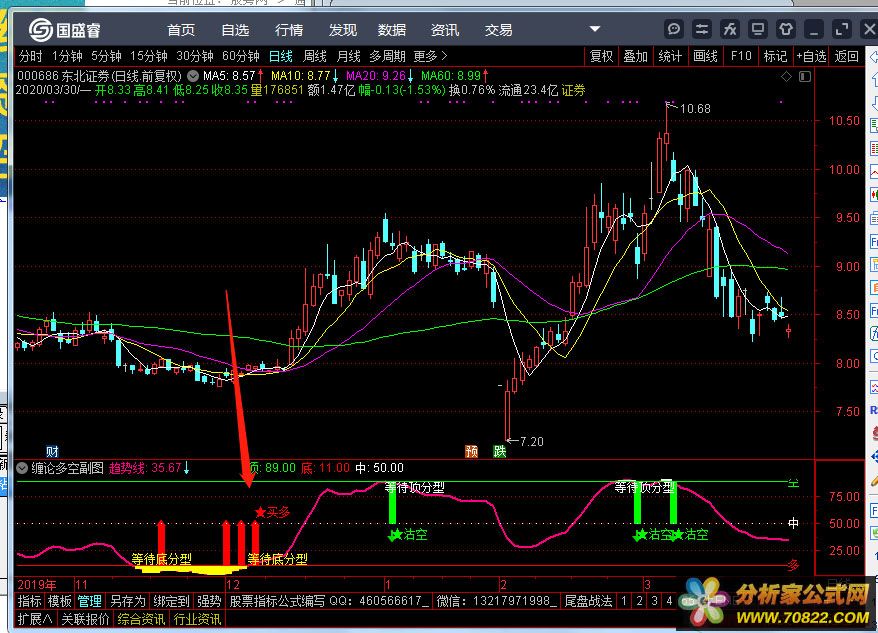Image resolution: width=878 pixels, height=633 pixels.
Task: Switch to 日线 daily chart period
Action: pyautogui.click(x=281, y=56)
